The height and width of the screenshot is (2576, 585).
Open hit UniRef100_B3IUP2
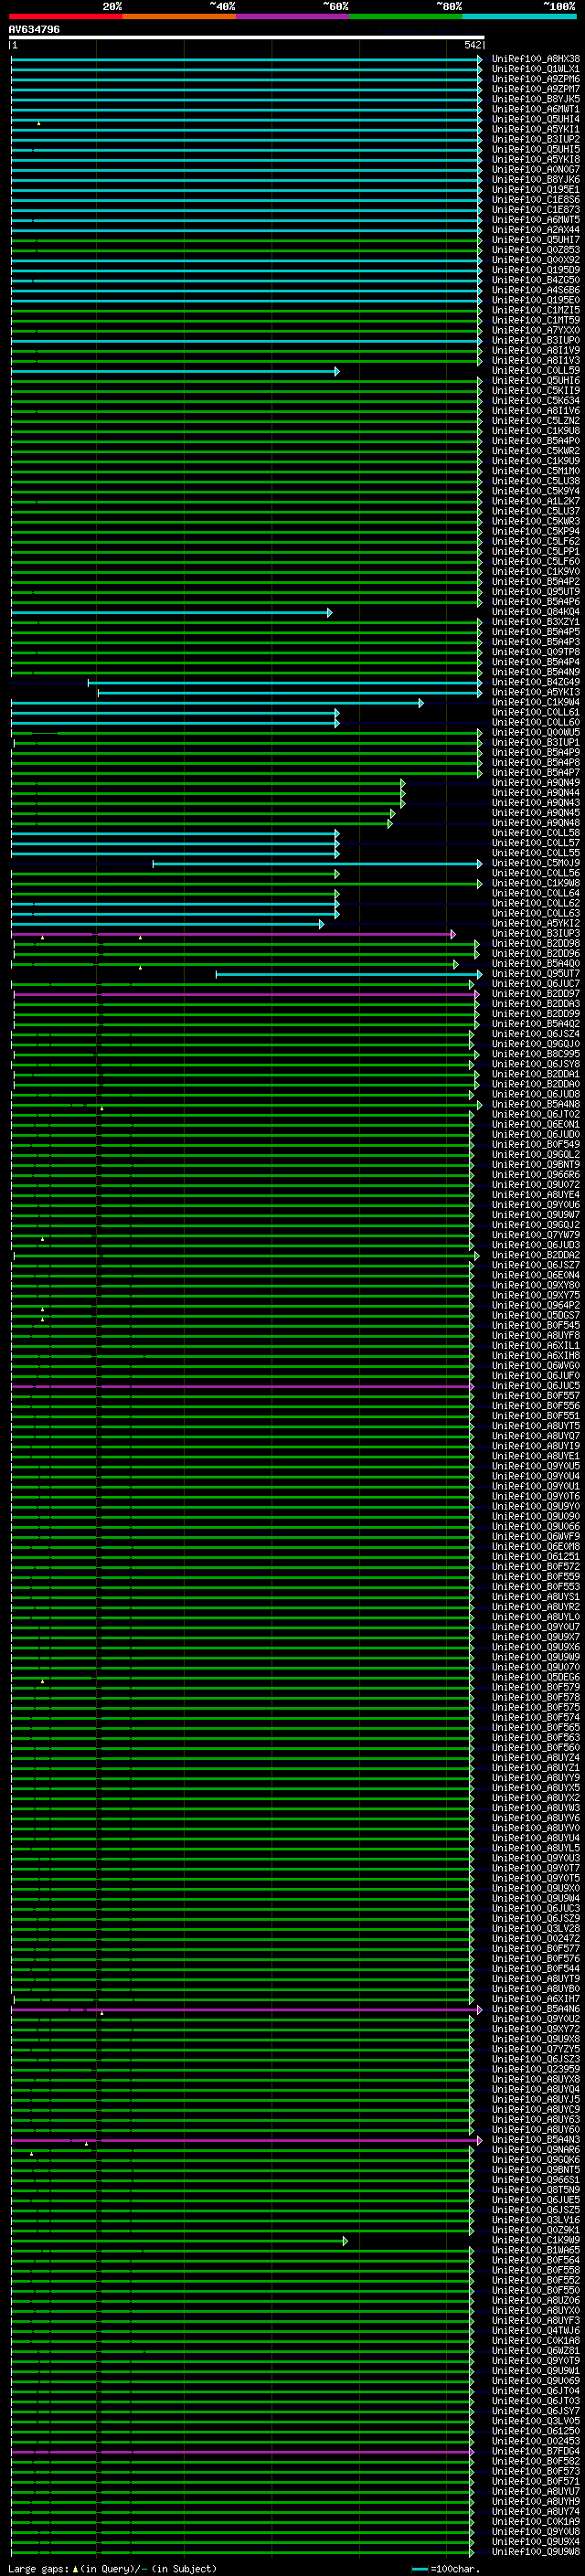pyautogui.click(x=535, y=139)
